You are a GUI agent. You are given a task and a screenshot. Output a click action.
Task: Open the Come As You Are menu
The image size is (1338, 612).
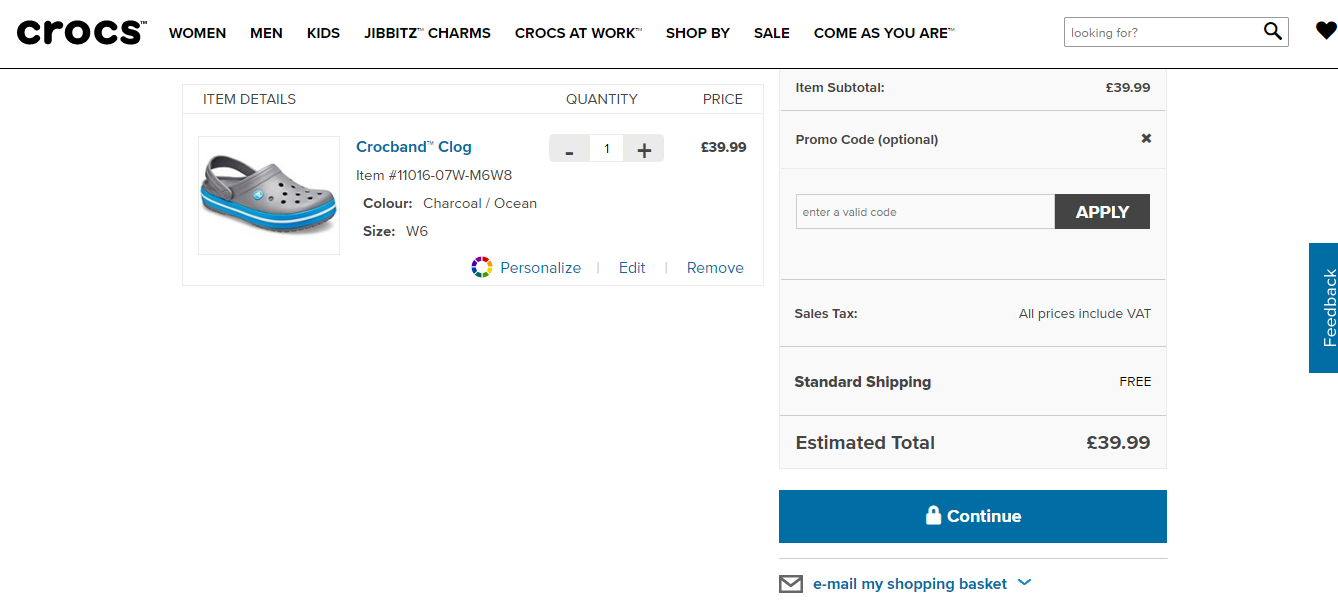point(884,33)
